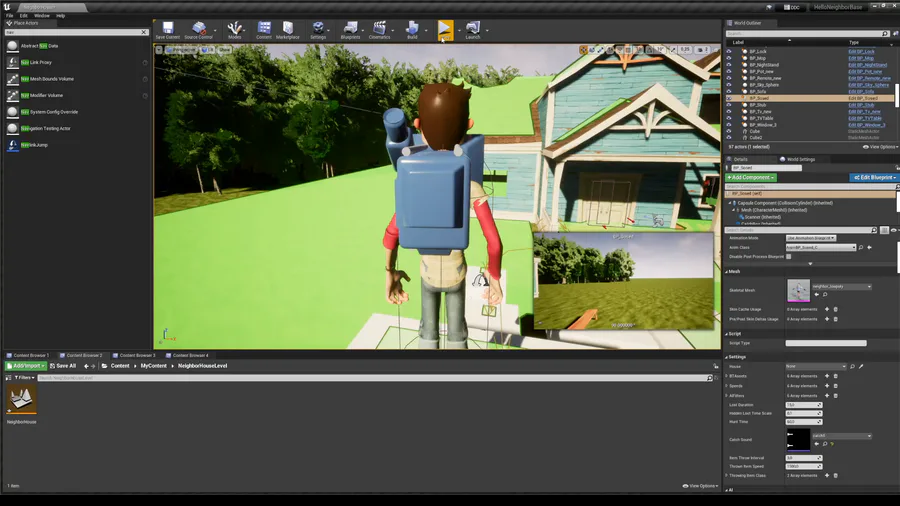Open the File menu
The image size is (900, 506).
[x=9, y=15]
